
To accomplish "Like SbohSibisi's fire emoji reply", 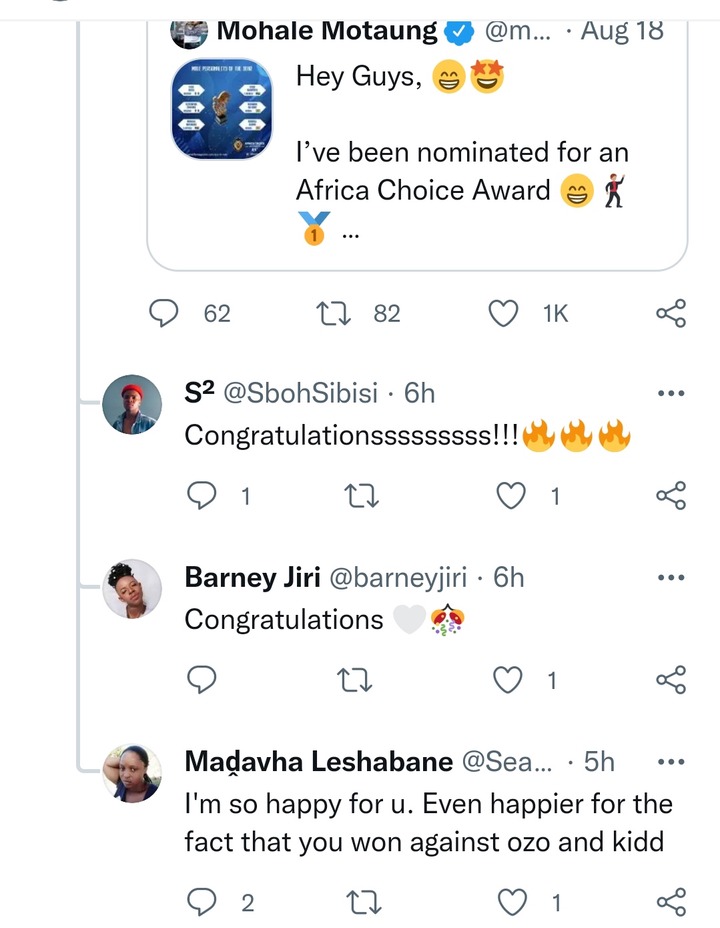I will 511,495.
